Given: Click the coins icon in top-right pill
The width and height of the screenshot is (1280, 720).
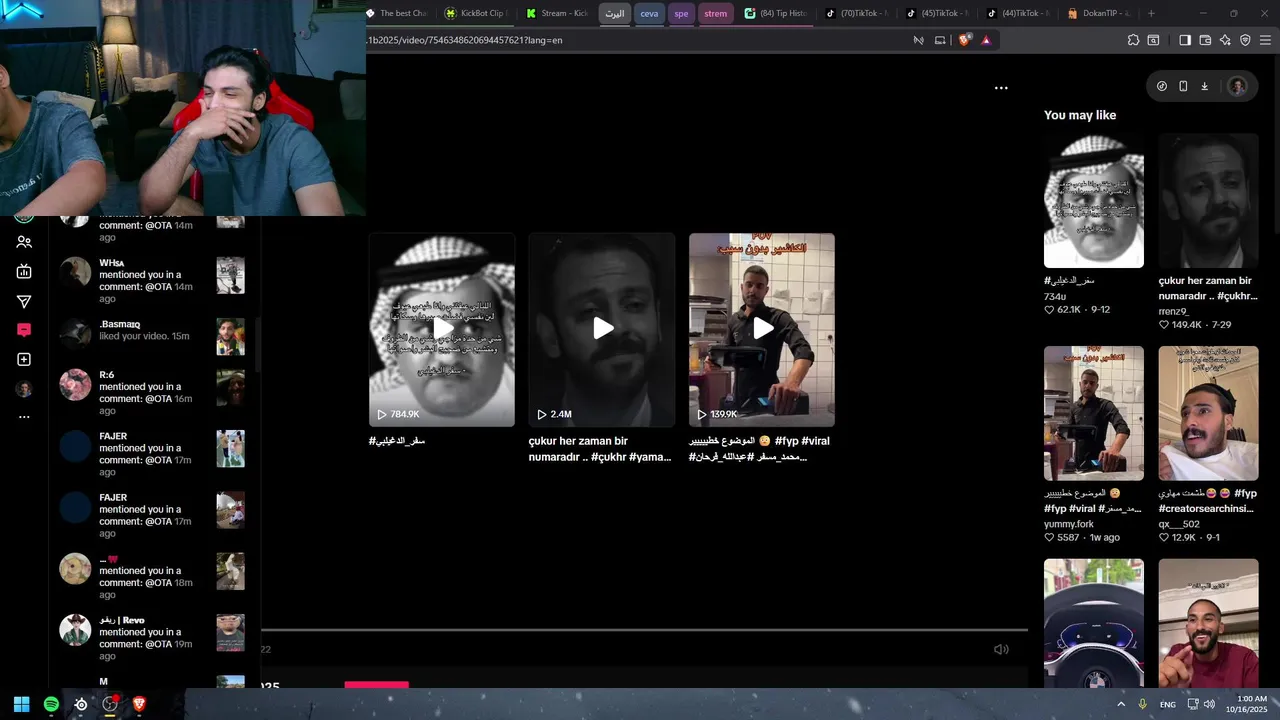Looking at the screenshot, I should [x=1161, y=86].
